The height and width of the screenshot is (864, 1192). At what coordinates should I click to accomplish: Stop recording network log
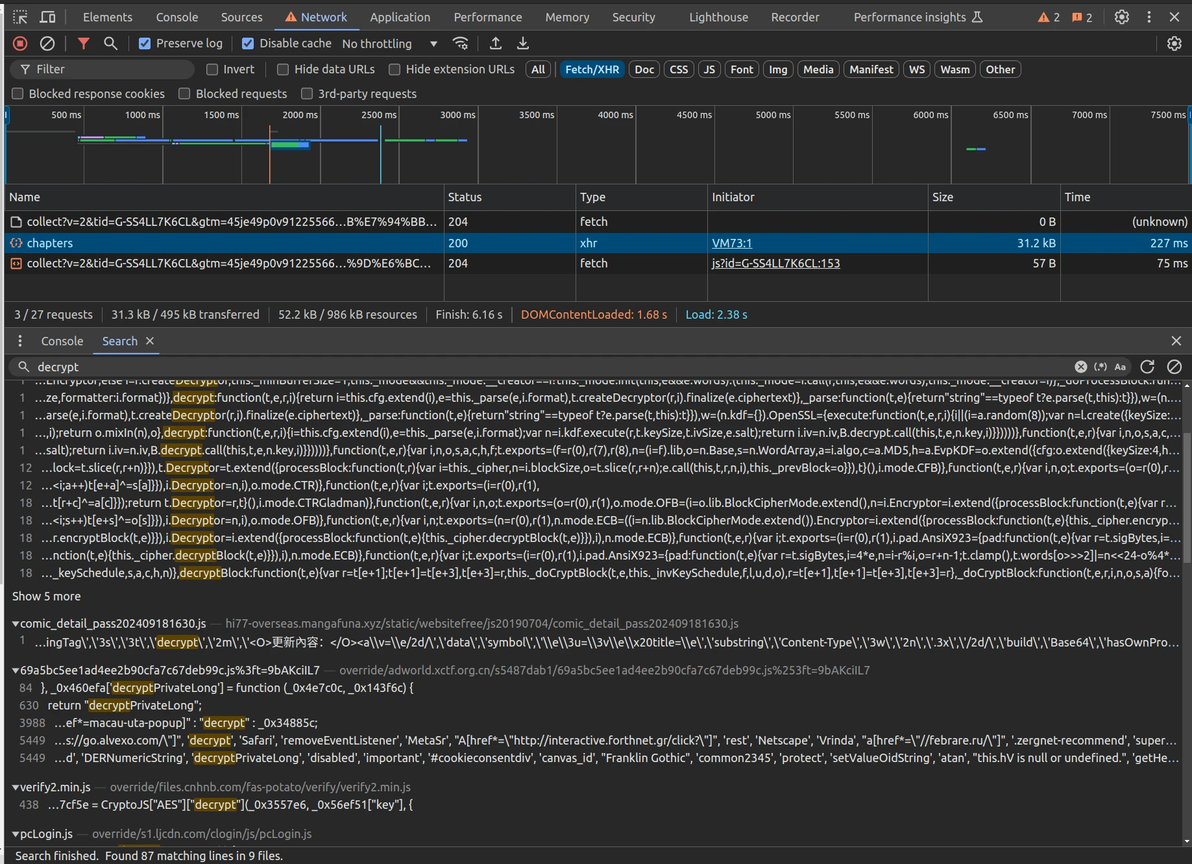[21, 43]
